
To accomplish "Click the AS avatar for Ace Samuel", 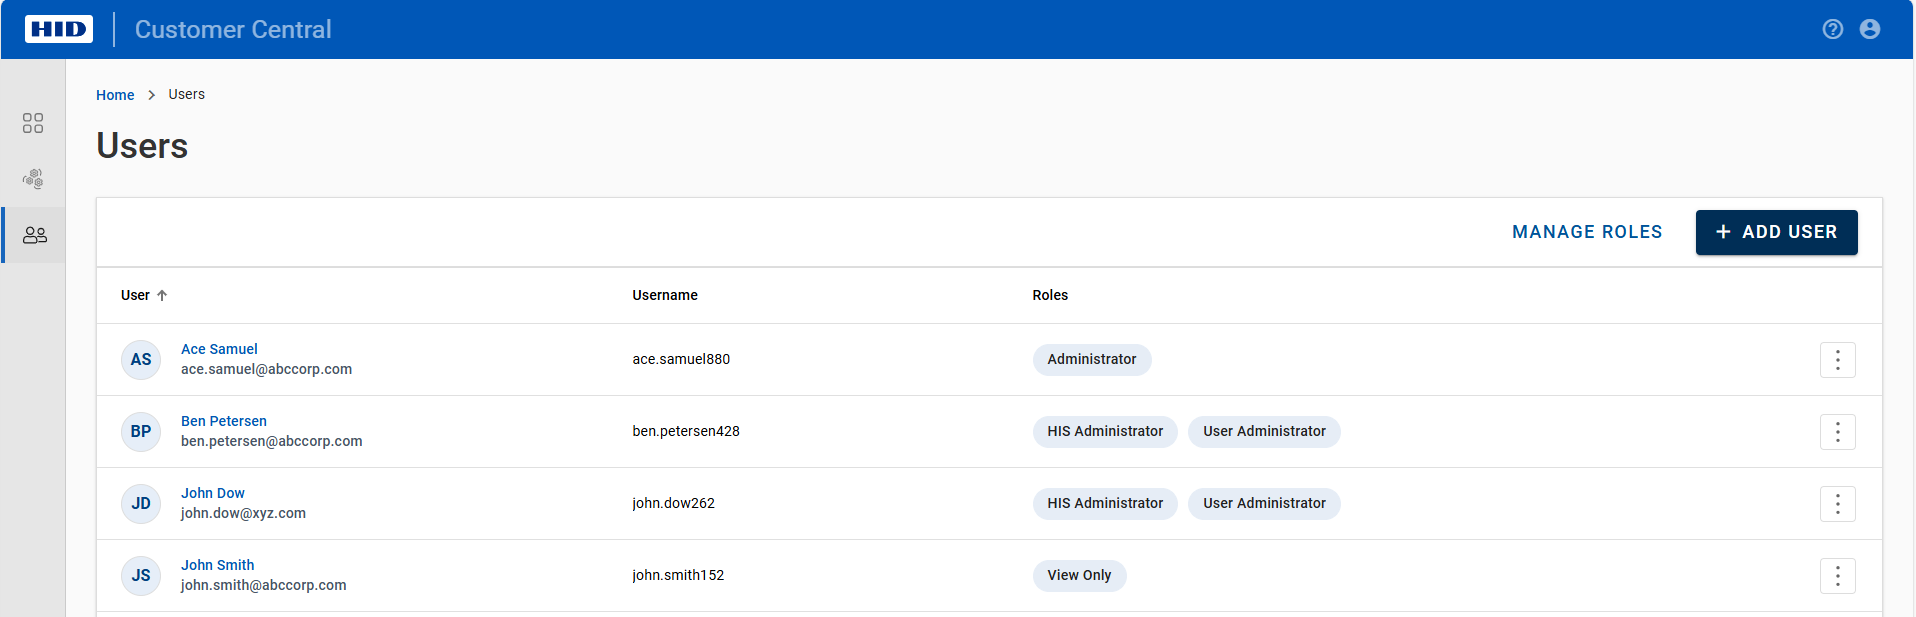I will (141, 360).
